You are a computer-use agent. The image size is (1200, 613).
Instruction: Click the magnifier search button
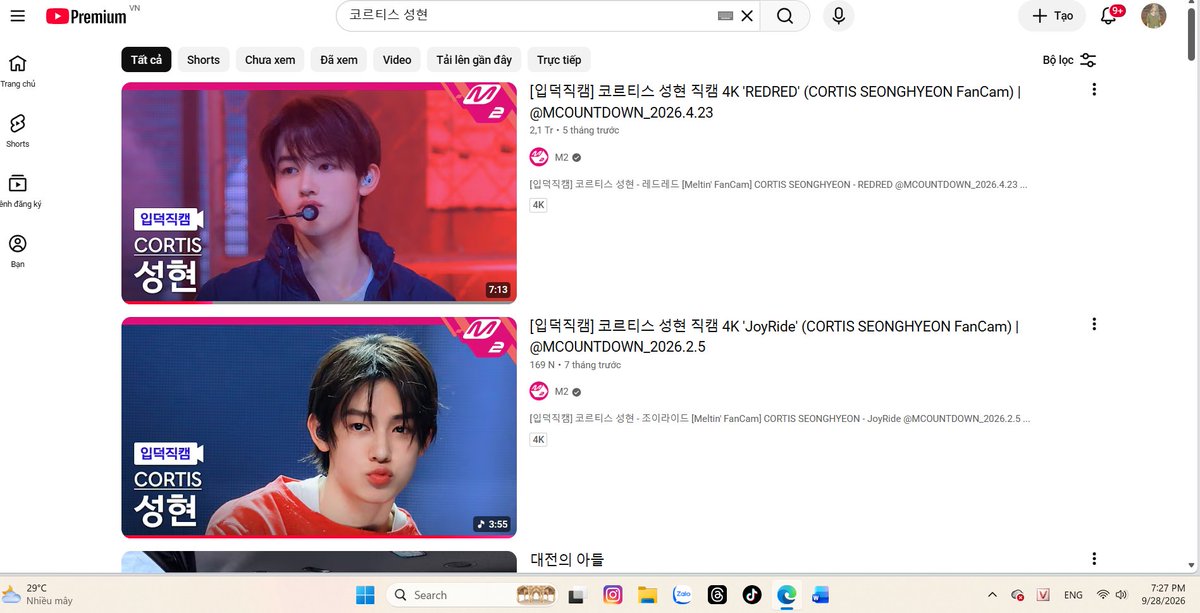785,16
